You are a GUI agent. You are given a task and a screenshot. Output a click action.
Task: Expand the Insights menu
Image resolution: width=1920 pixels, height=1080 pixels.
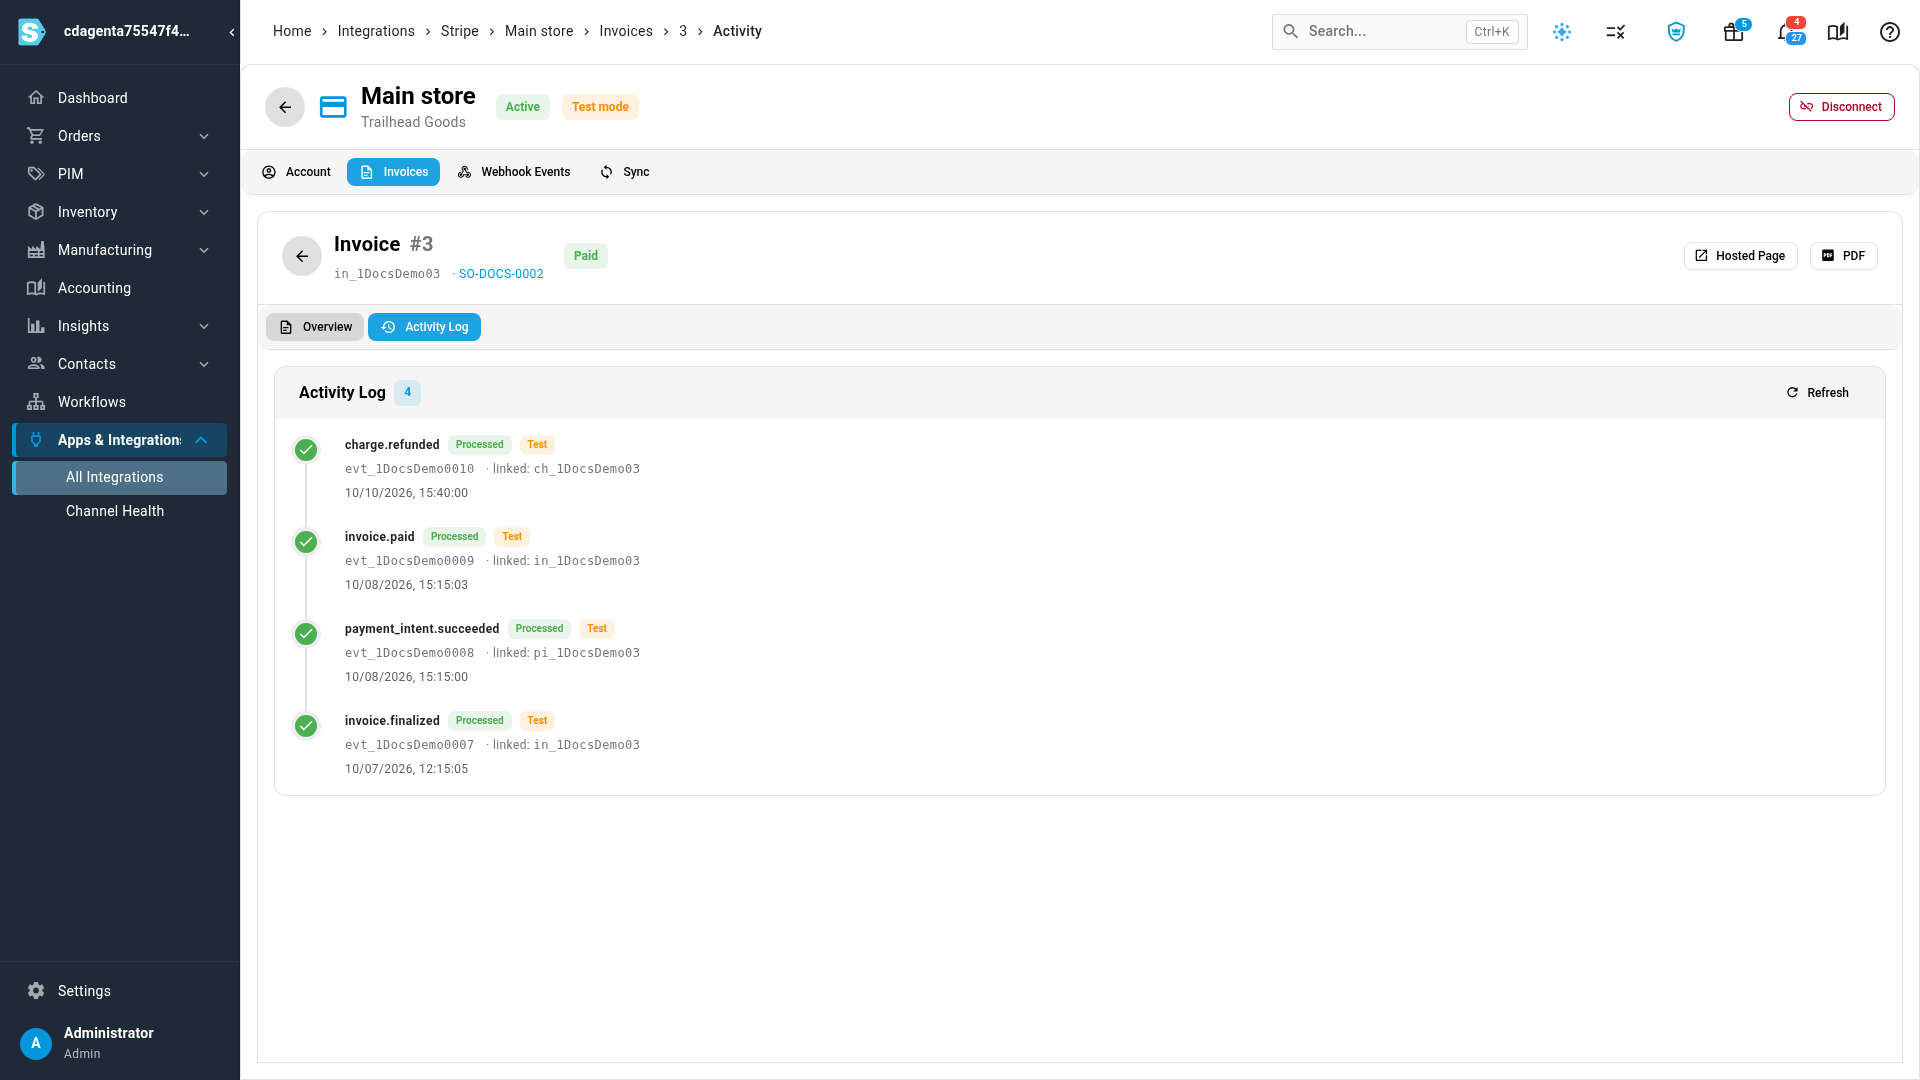click(120, 326)
